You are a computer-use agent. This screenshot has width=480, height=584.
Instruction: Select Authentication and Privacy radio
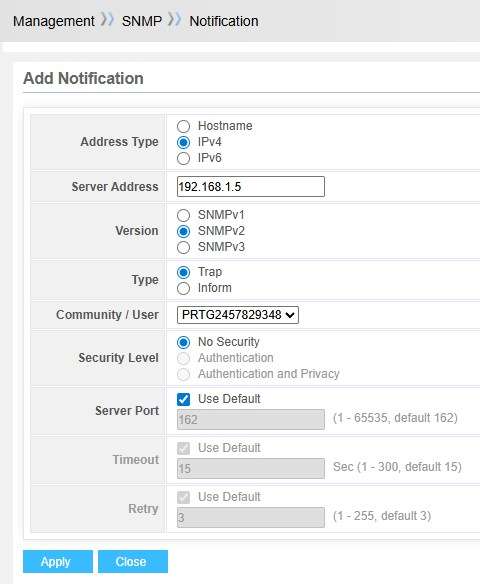click(x=183, y=374)
